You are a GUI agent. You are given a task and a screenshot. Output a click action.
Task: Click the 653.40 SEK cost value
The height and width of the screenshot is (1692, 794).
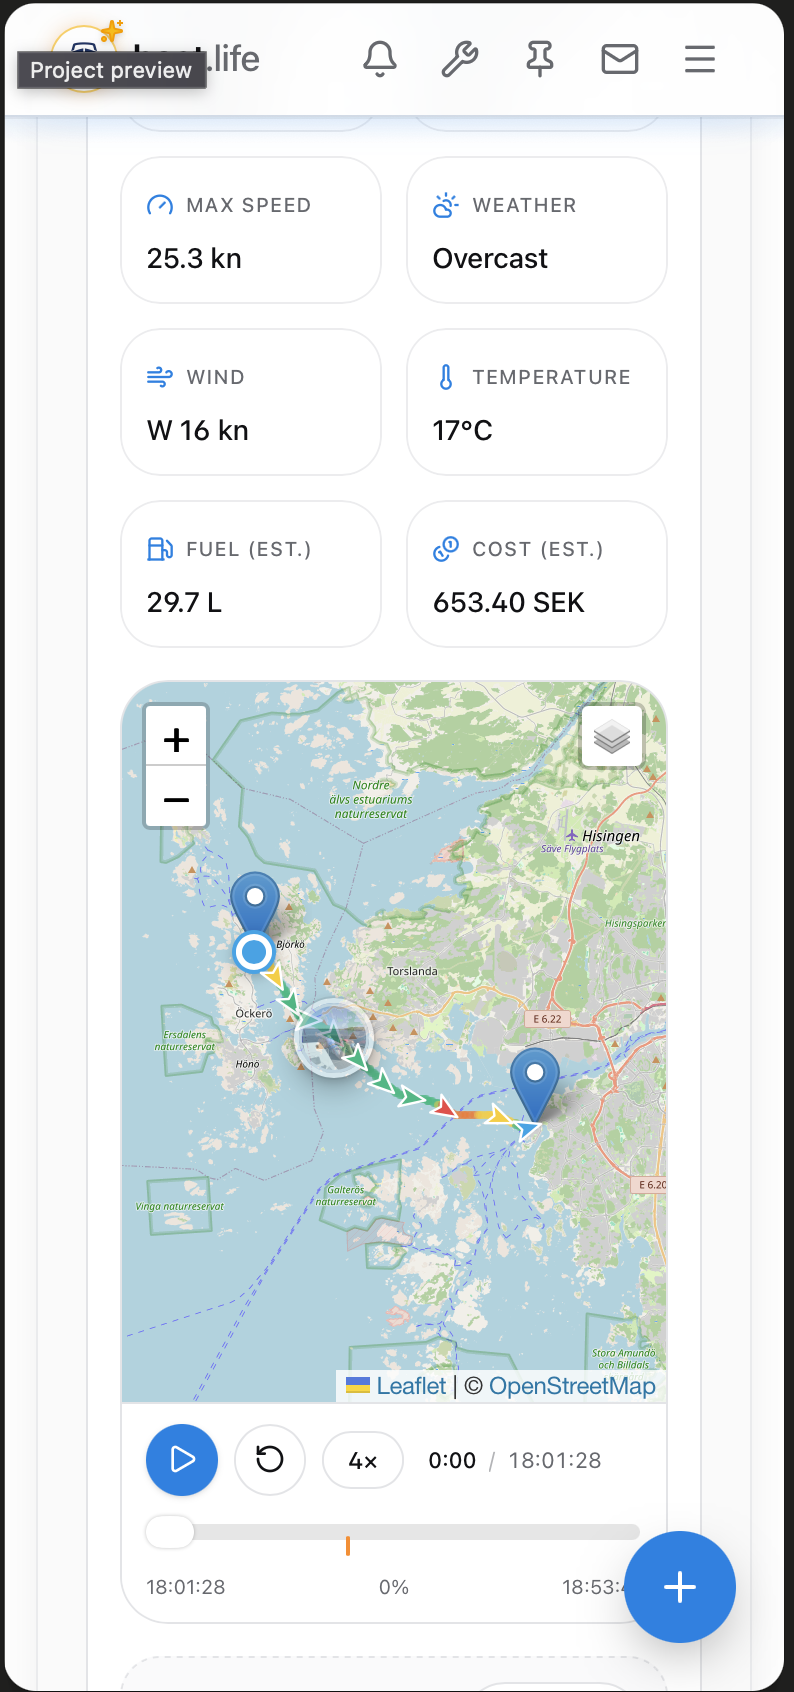508,603
